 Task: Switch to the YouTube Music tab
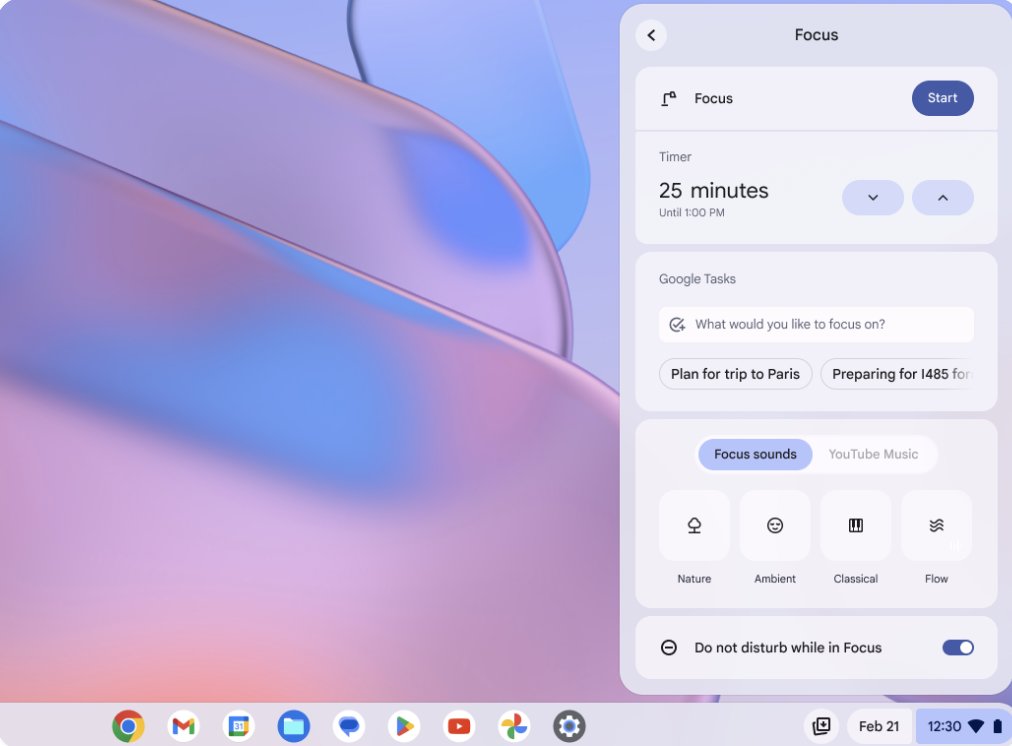[873, 454]
